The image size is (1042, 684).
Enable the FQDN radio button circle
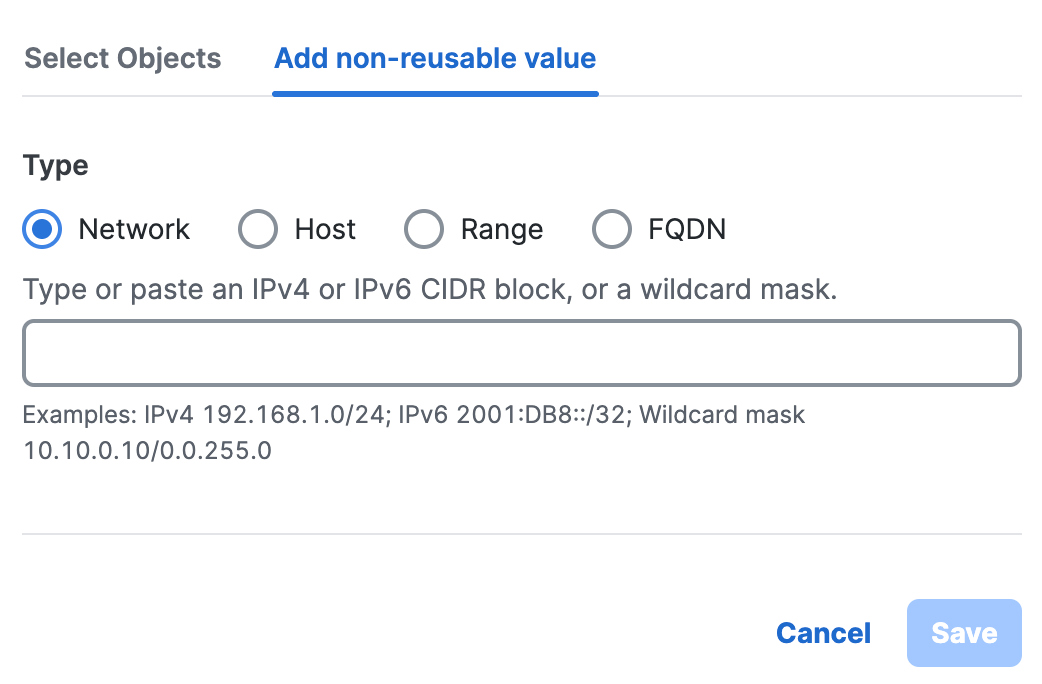(612, 230)
